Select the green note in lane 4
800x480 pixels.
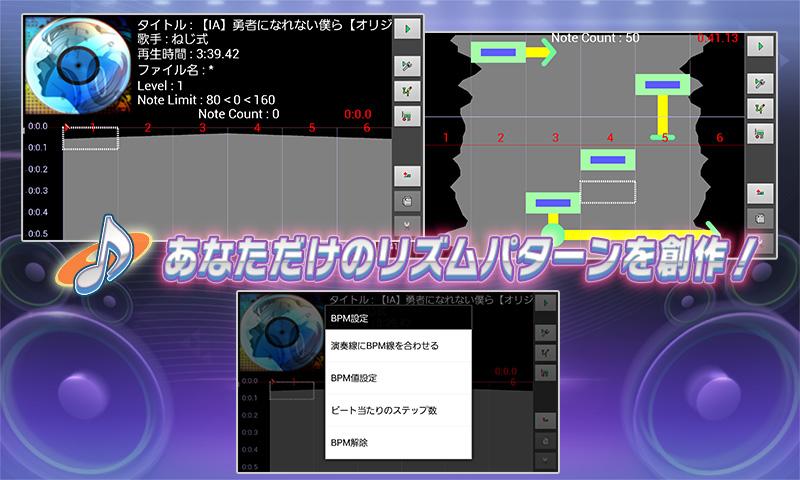(608, 160)
